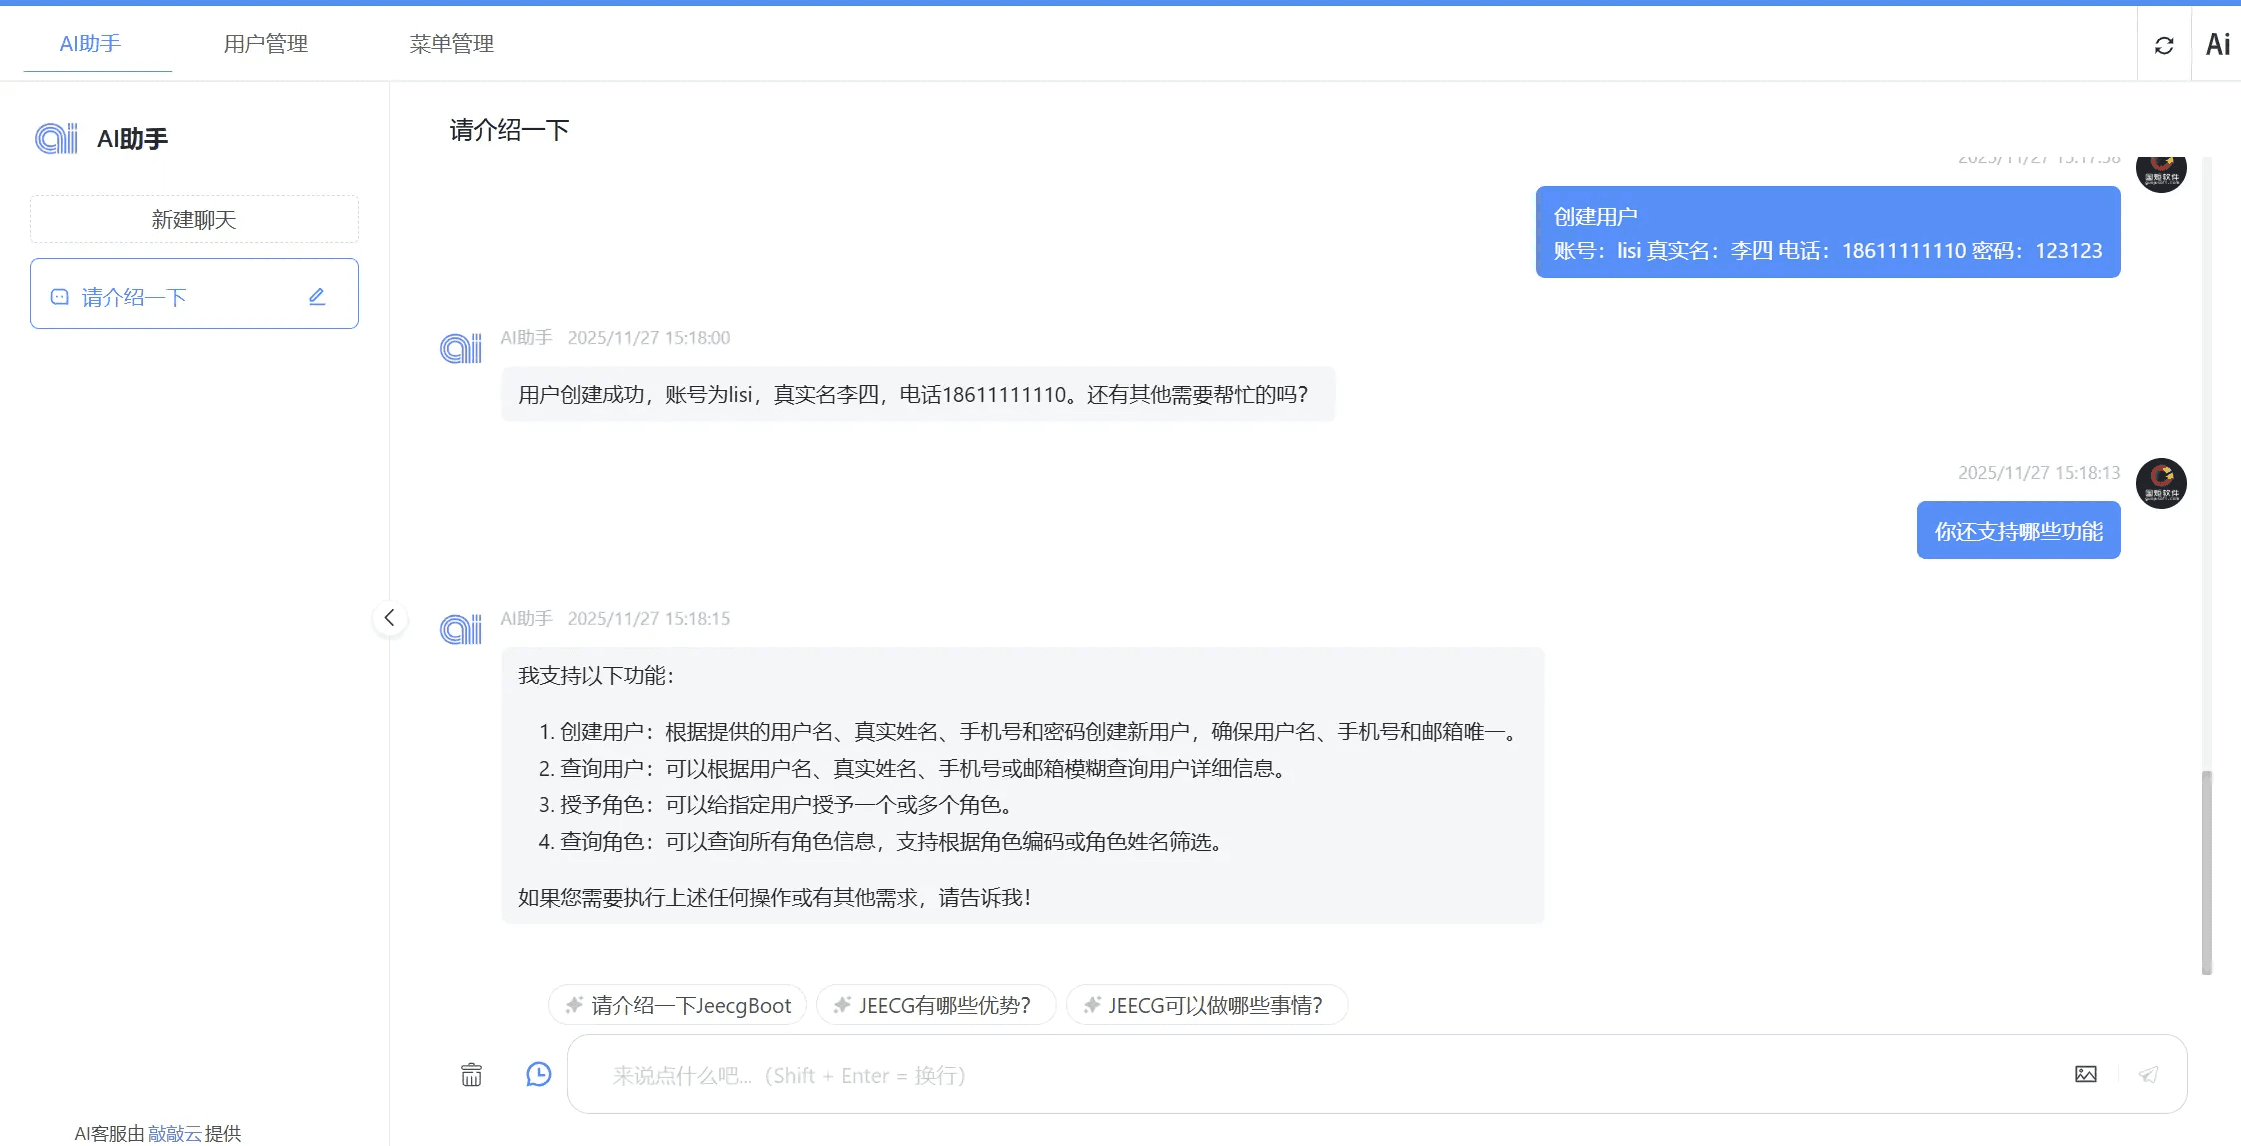The height and width of the screenshot is (1146, 2241).
Task: Open the 敲敲云 link in footer
Action: (175, 1133)
